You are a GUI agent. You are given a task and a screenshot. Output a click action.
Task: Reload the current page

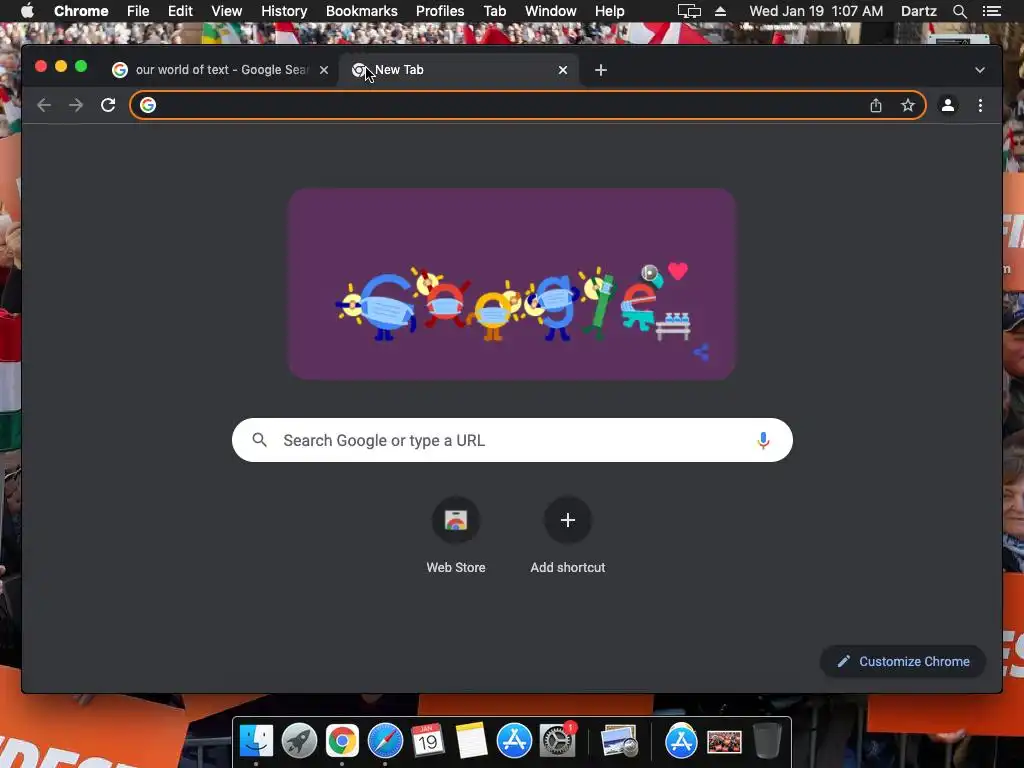coord(108,105)
